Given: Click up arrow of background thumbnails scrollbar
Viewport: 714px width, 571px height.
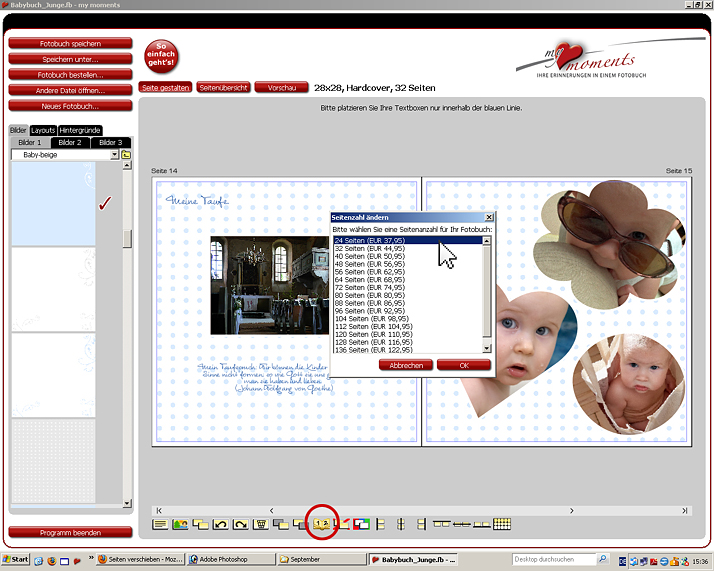Looking at the screenshot, I should 128,165.
